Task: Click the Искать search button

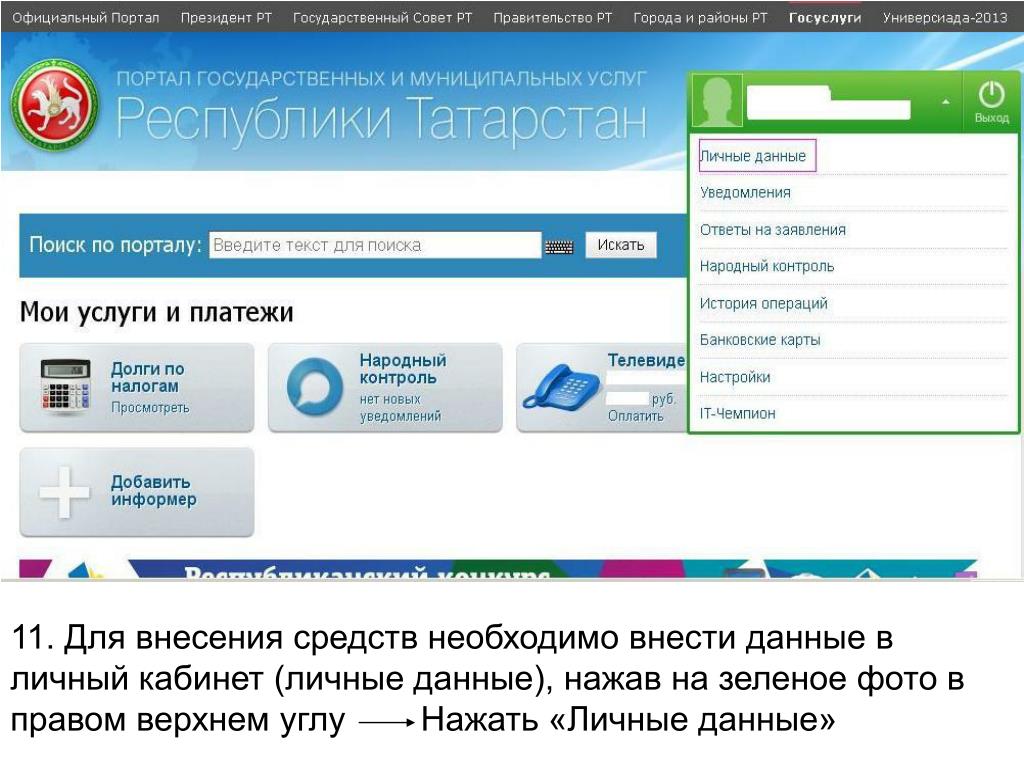Action: (x=620, y=245)
